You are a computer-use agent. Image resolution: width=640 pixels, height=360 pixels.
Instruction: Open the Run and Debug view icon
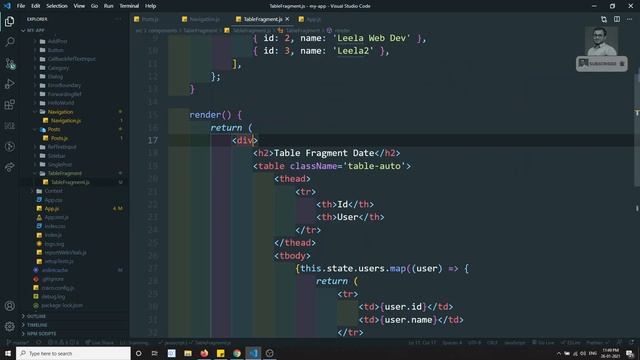click(x=9, y=84)
